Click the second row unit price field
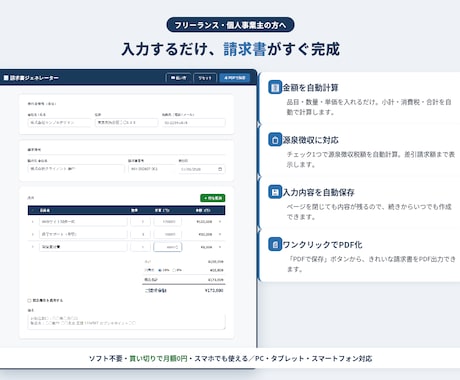The height and width of the screenshot is (380, 460). [168, 234]
